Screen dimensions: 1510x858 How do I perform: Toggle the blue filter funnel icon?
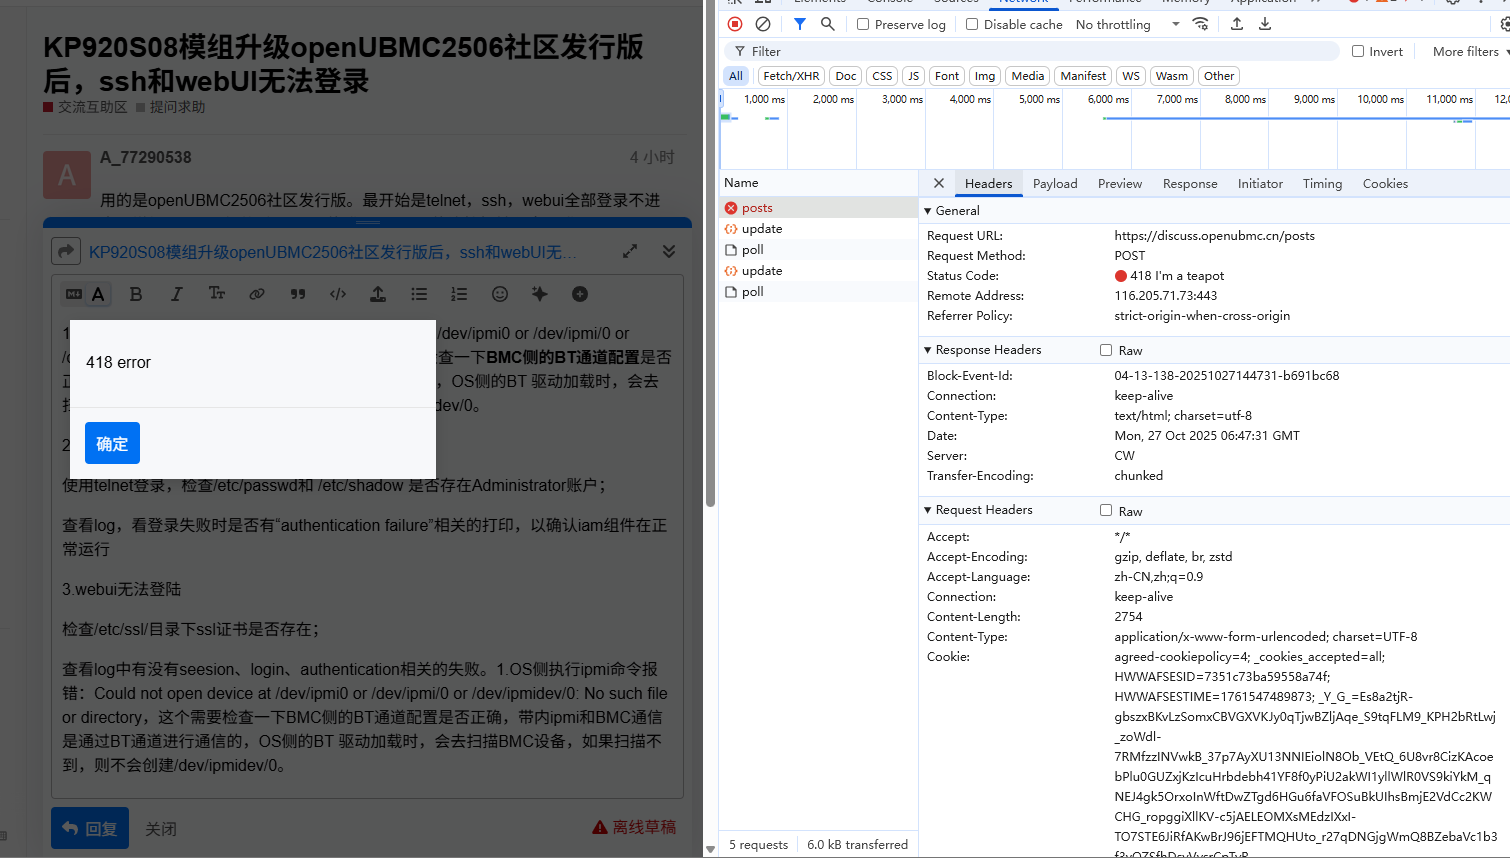(800, 24)
